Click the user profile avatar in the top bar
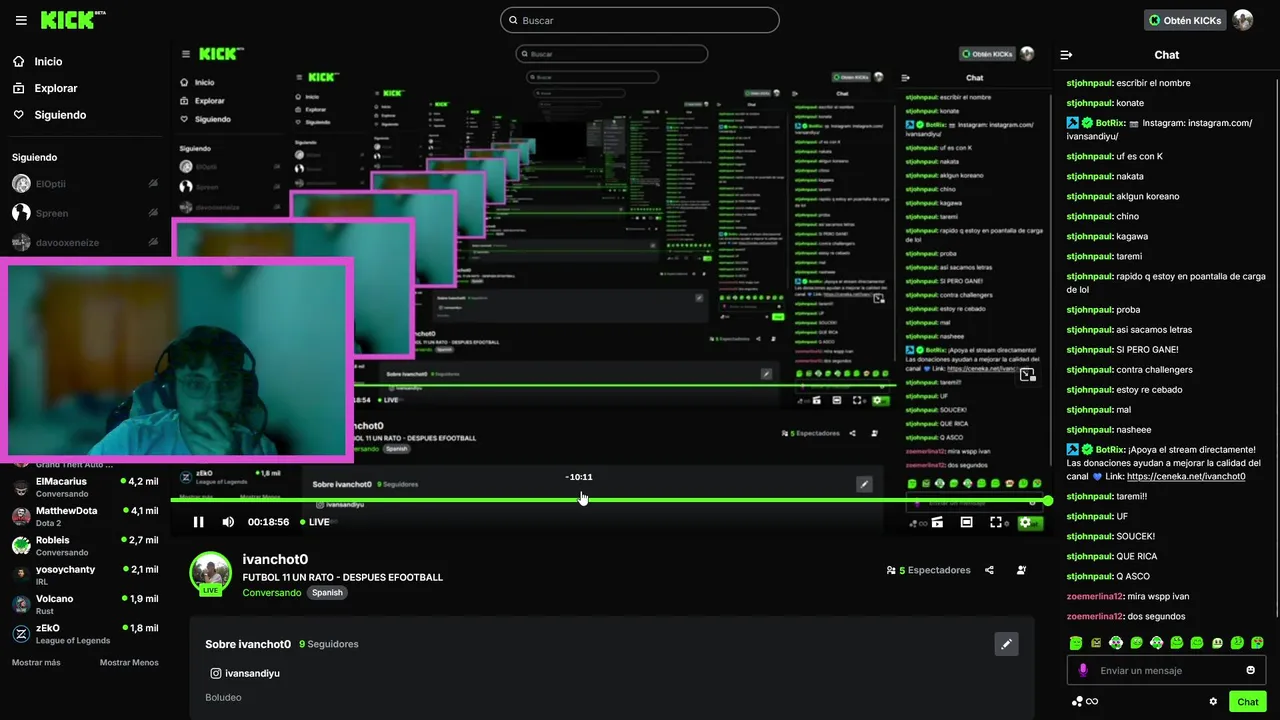The width and height of the screenshot is (1280, 720). point(1243,20)
